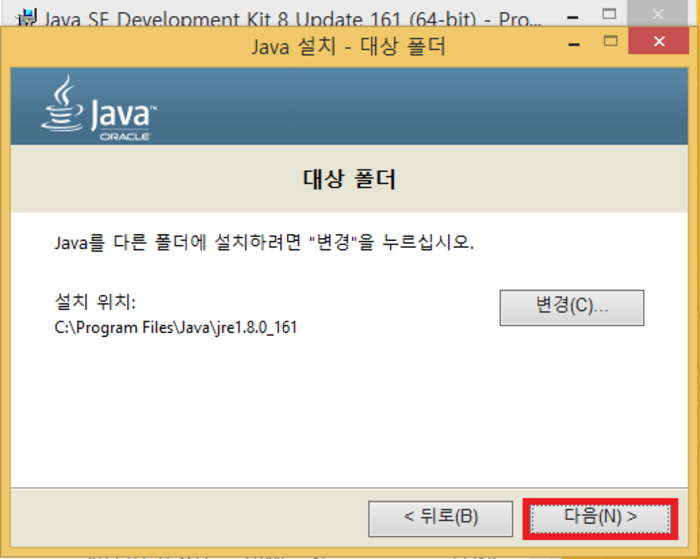700x559 pixels.
Task: Go back with the < 뒤로(B) button
Action: tap(440, 518)
